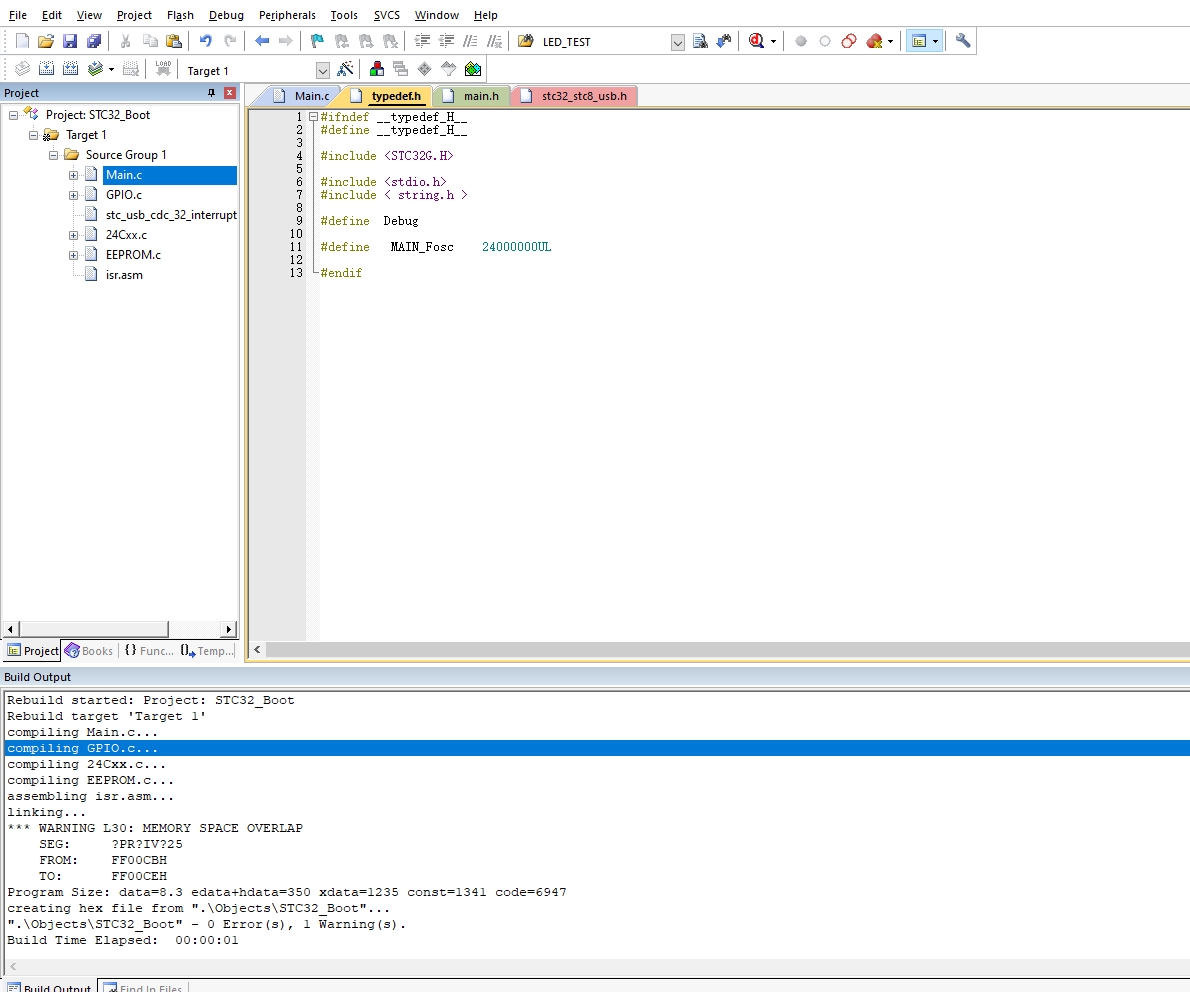Select stc_usb_cdc_32_interrupt file in tree
The image size is (1190, 992).
point(171,215)
